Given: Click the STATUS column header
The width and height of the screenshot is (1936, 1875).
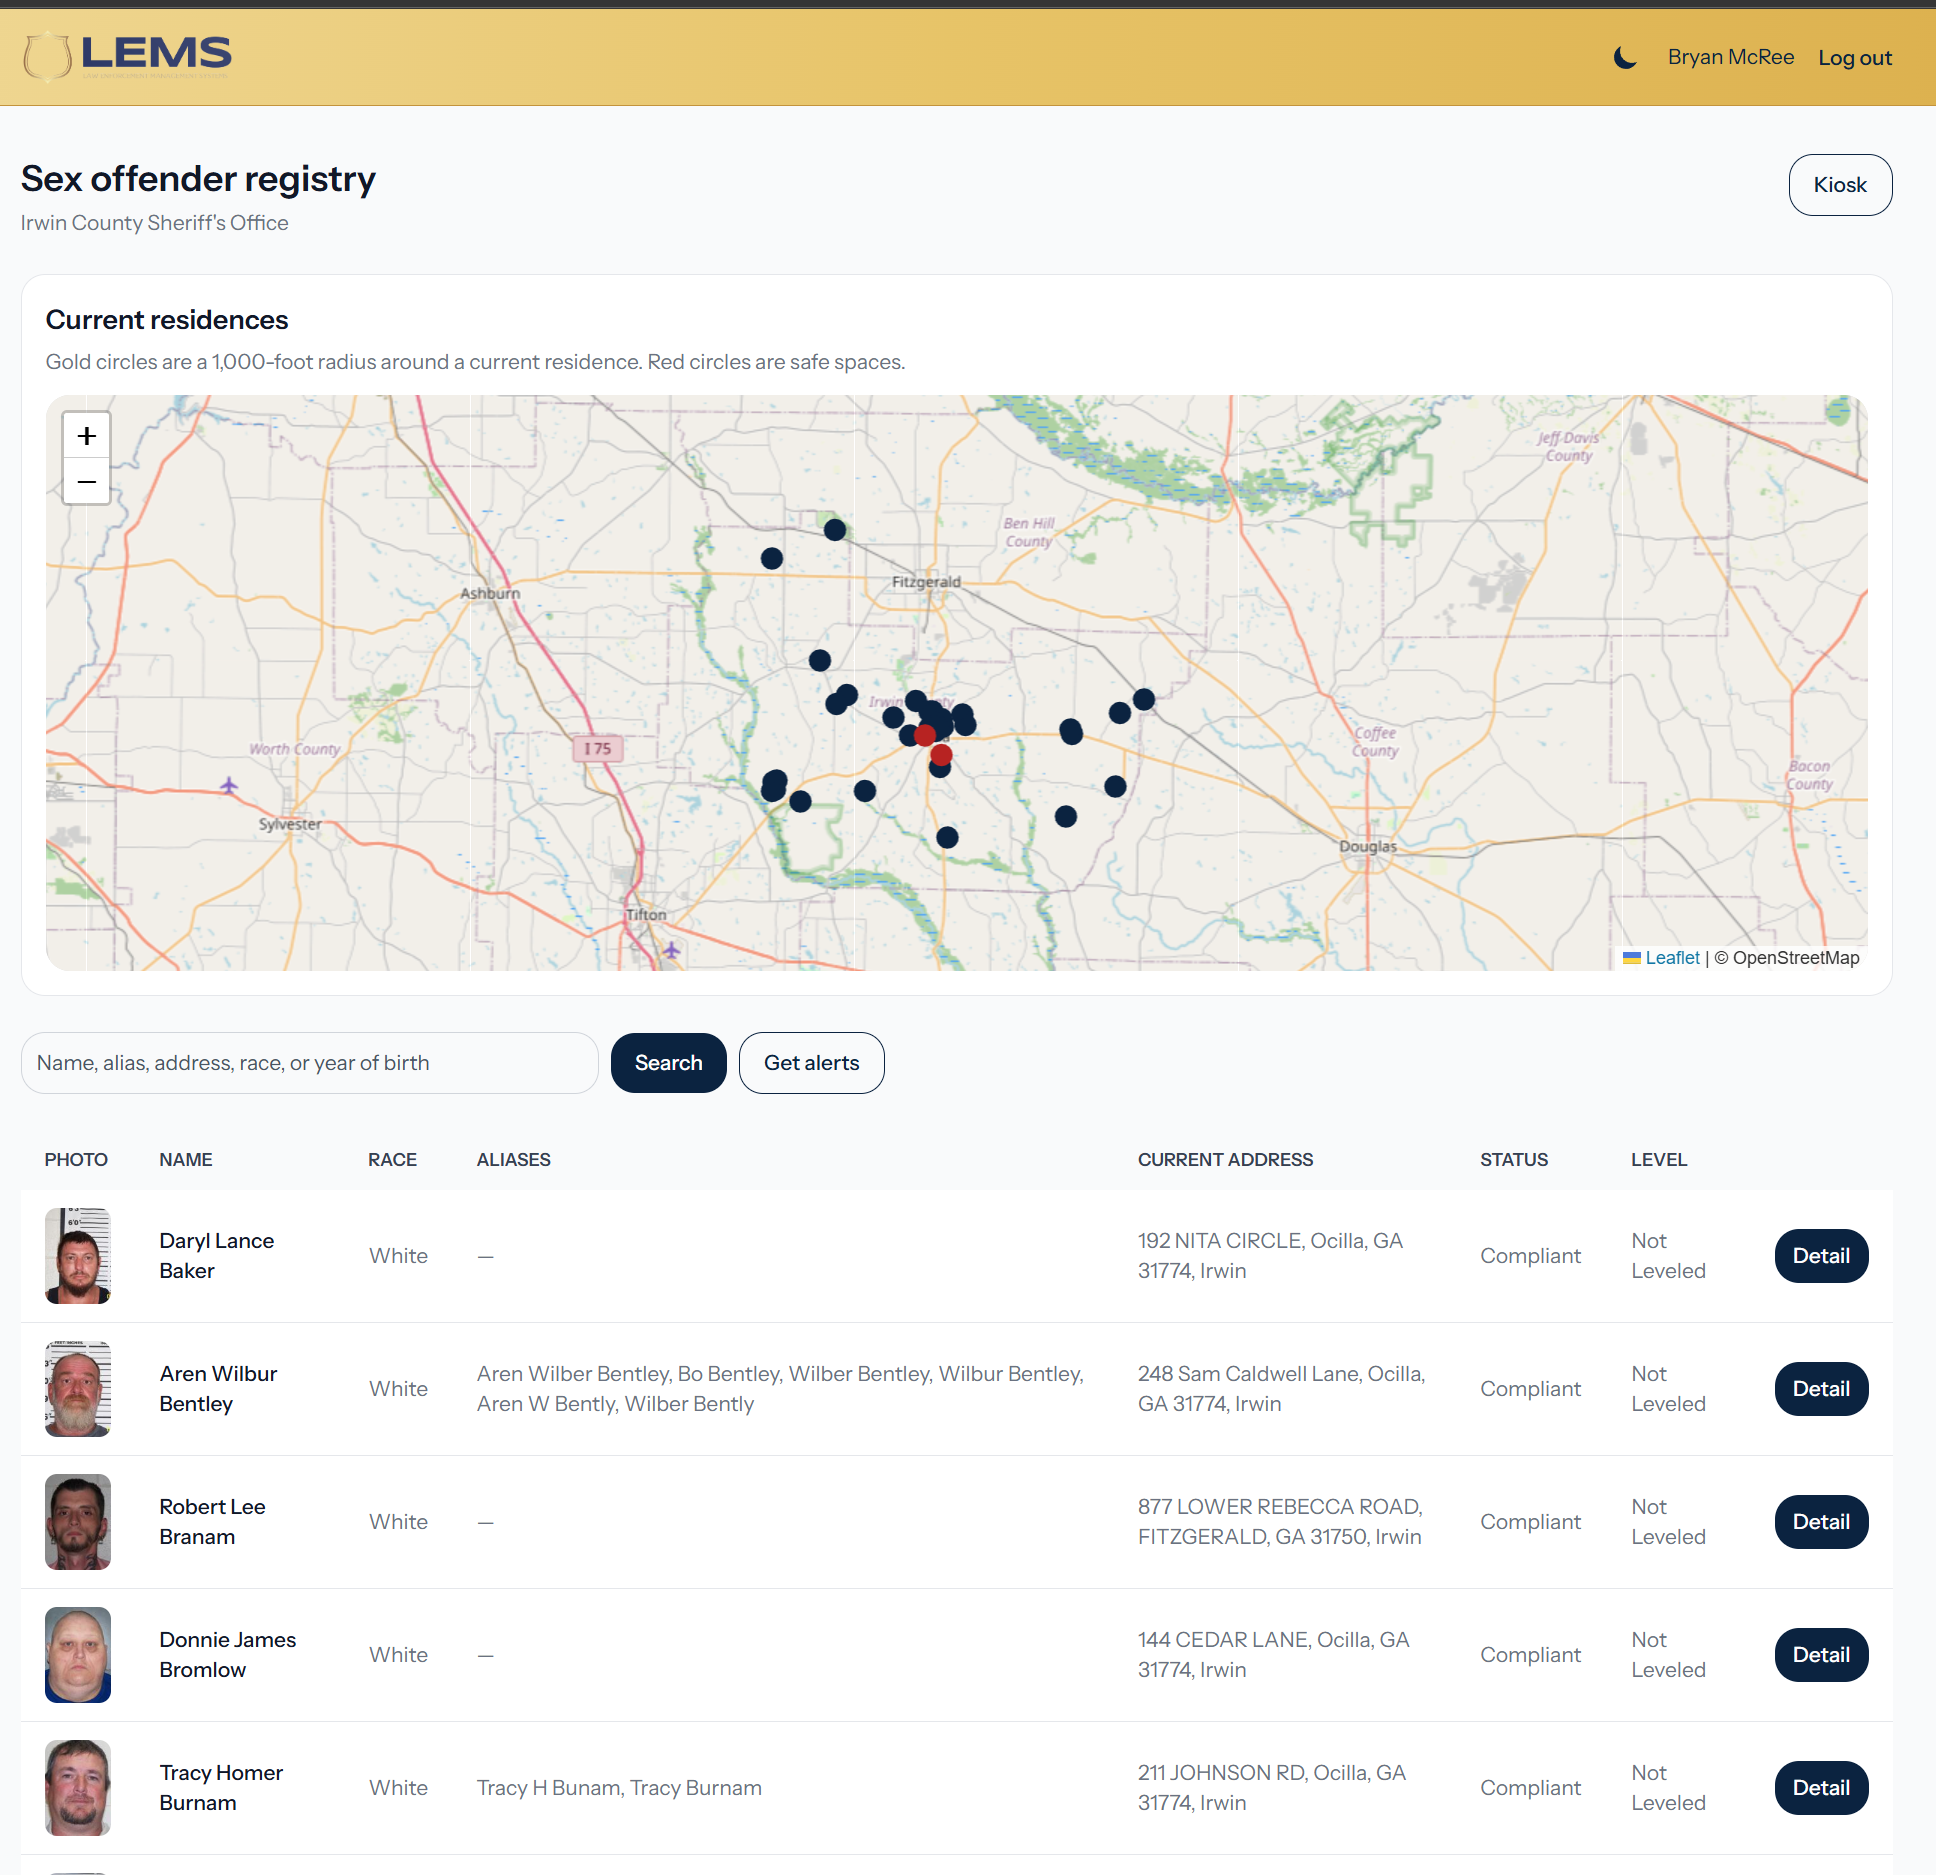Looking at the screenshot, I should point(1514,1160).
